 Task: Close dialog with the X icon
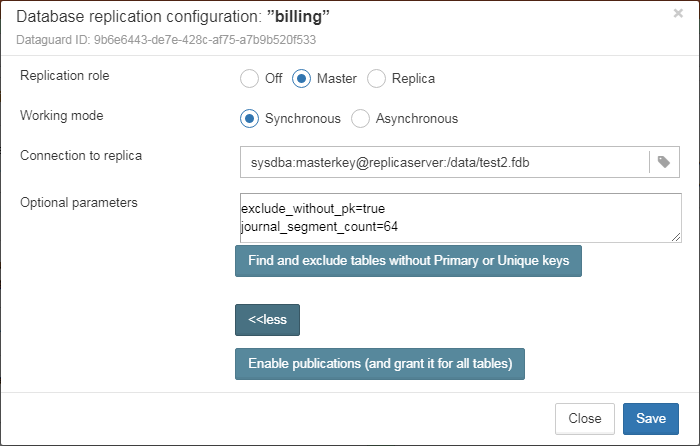point(678,13)
